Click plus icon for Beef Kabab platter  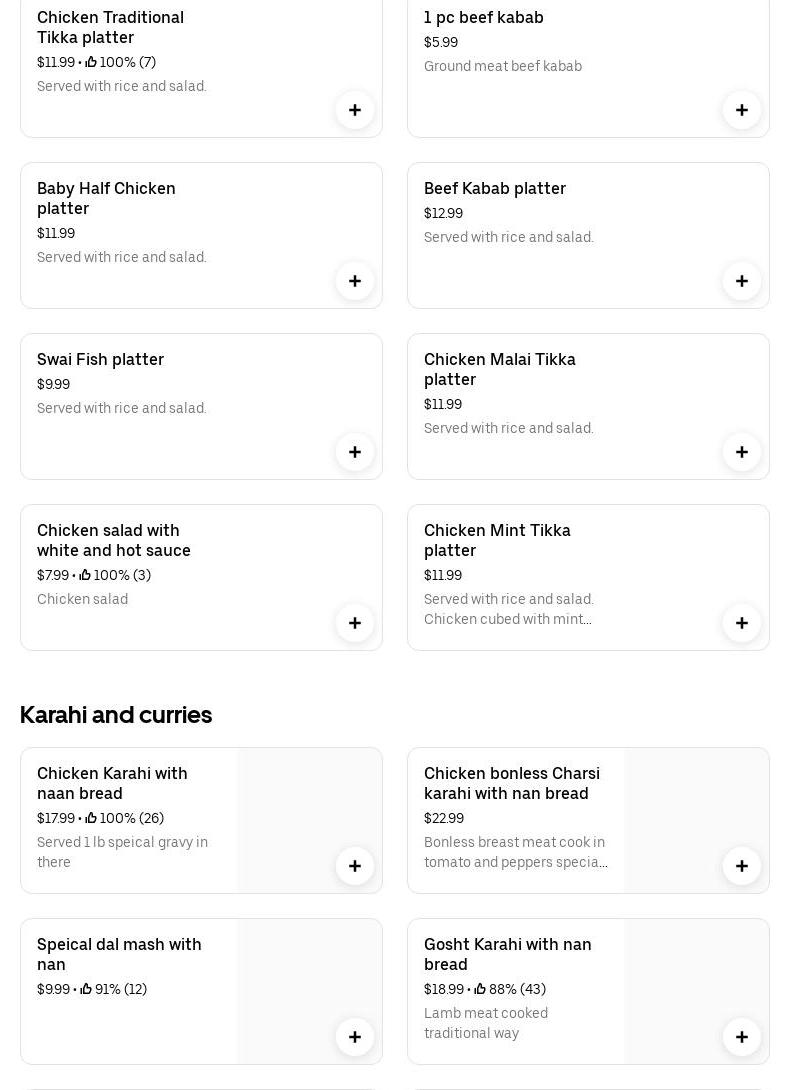click(x=742, y=281)
